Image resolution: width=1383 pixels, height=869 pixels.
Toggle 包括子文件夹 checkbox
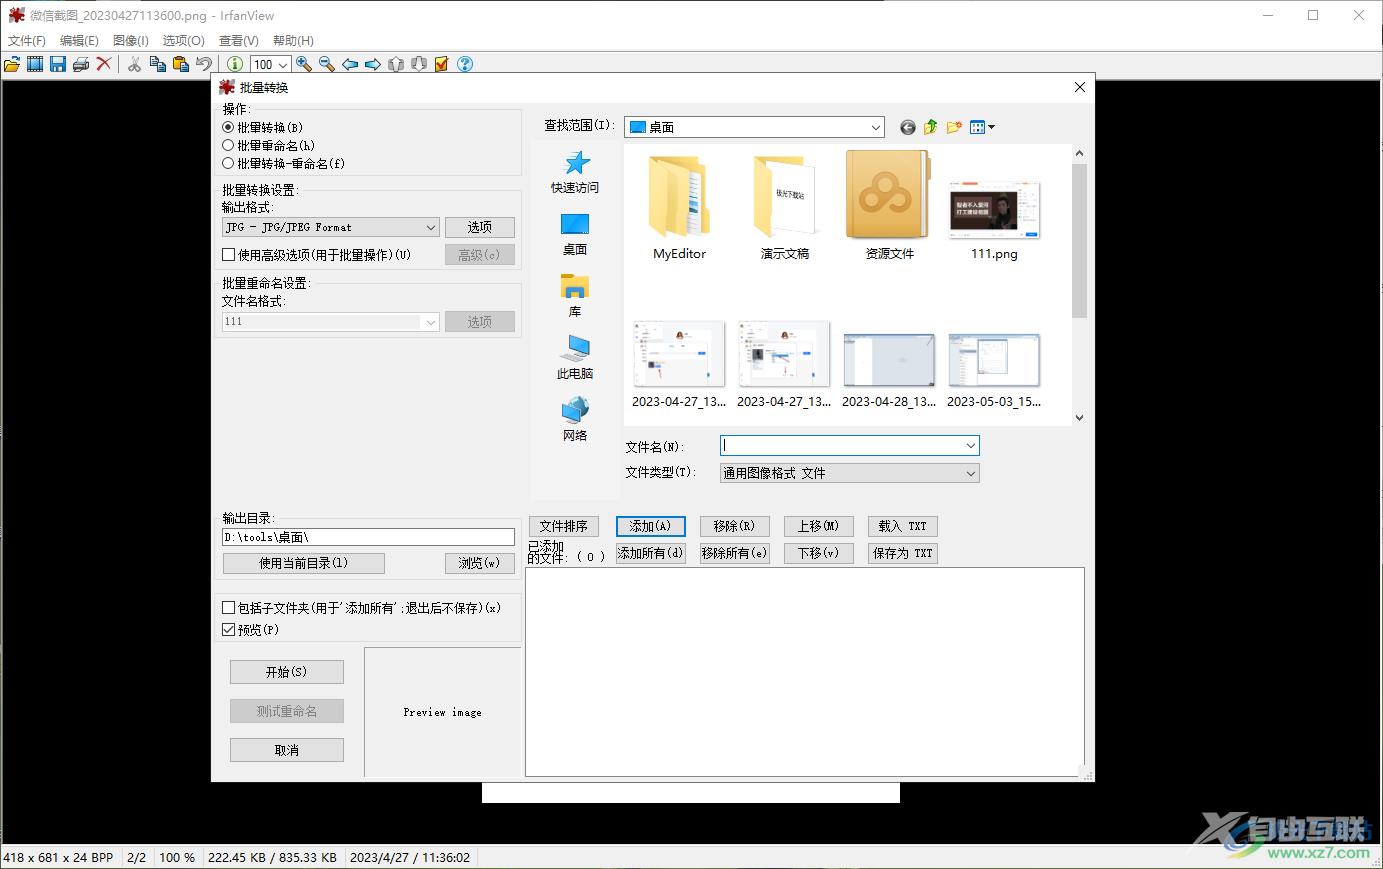click(228, 608)
